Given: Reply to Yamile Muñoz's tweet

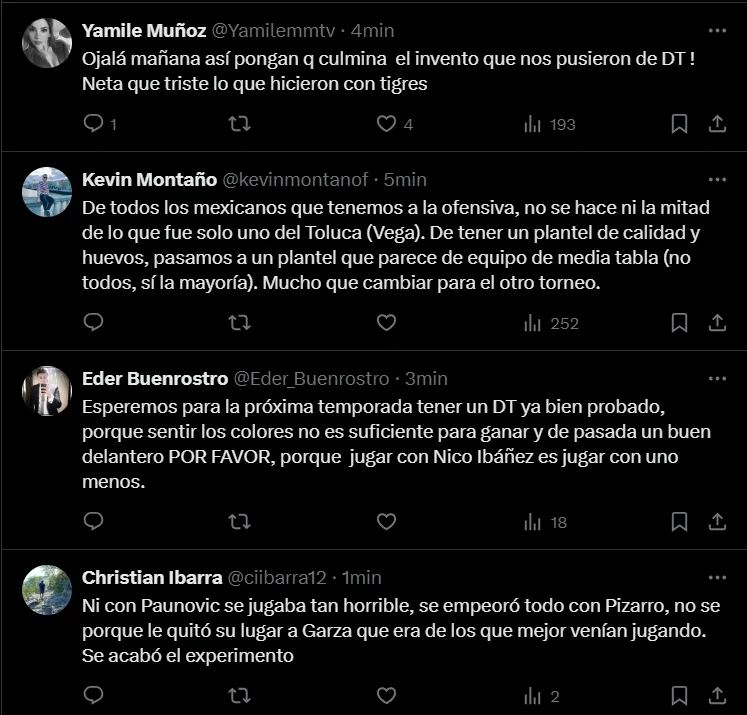Looking at the screenshot, I should pyautogui.click(x=93, y=124).
